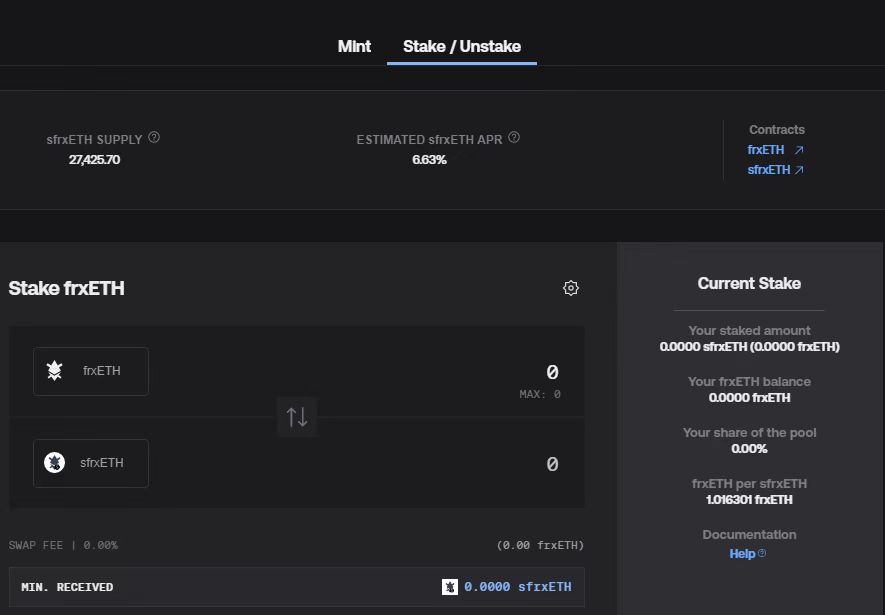Image resolution: width=885 pixels, height=615 pixels.
Task: Open the sfrxETH token selector
Action: 91,463
